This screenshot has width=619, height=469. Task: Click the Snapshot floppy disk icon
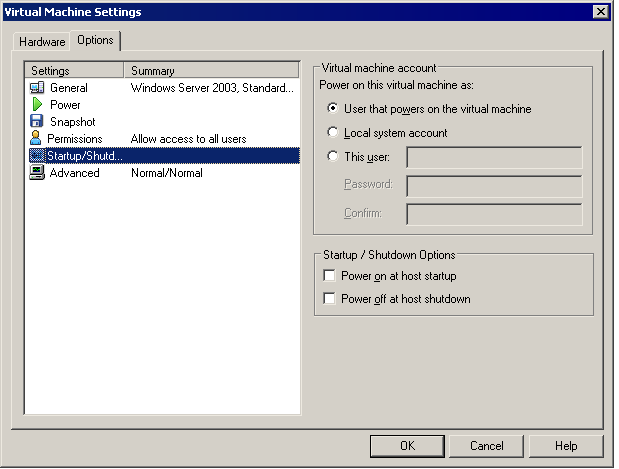tap(37, 122)
